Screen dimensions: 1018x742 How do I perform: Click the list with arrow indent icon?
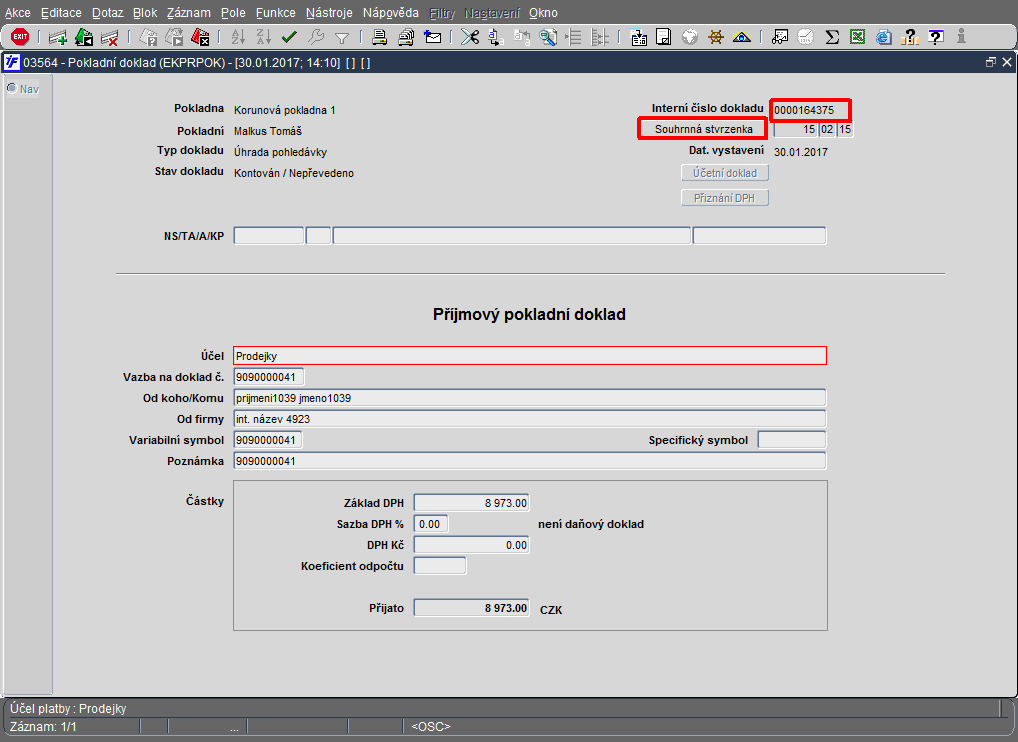pyautogui.click(x=574, y=38)
